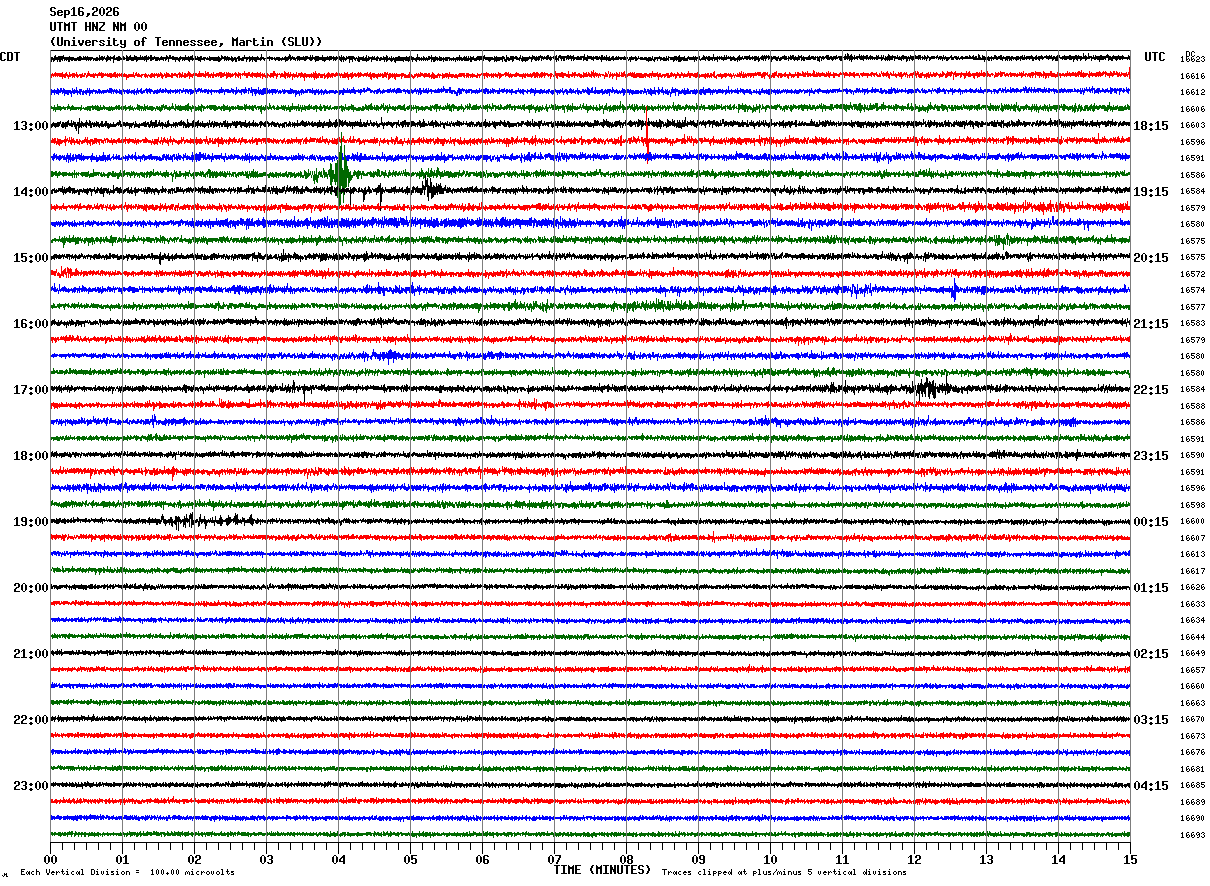1210x886 pixels.
Task: Click the 23:00 CDT time label
Action: tap(31, 786)
